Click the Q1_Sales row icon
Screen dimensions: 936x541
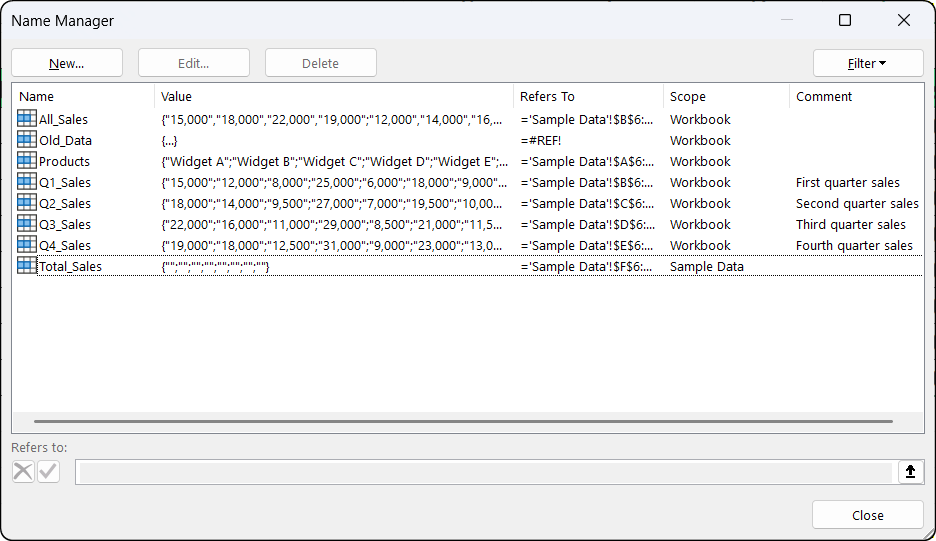pyautogui.click(x=26, y=182)
